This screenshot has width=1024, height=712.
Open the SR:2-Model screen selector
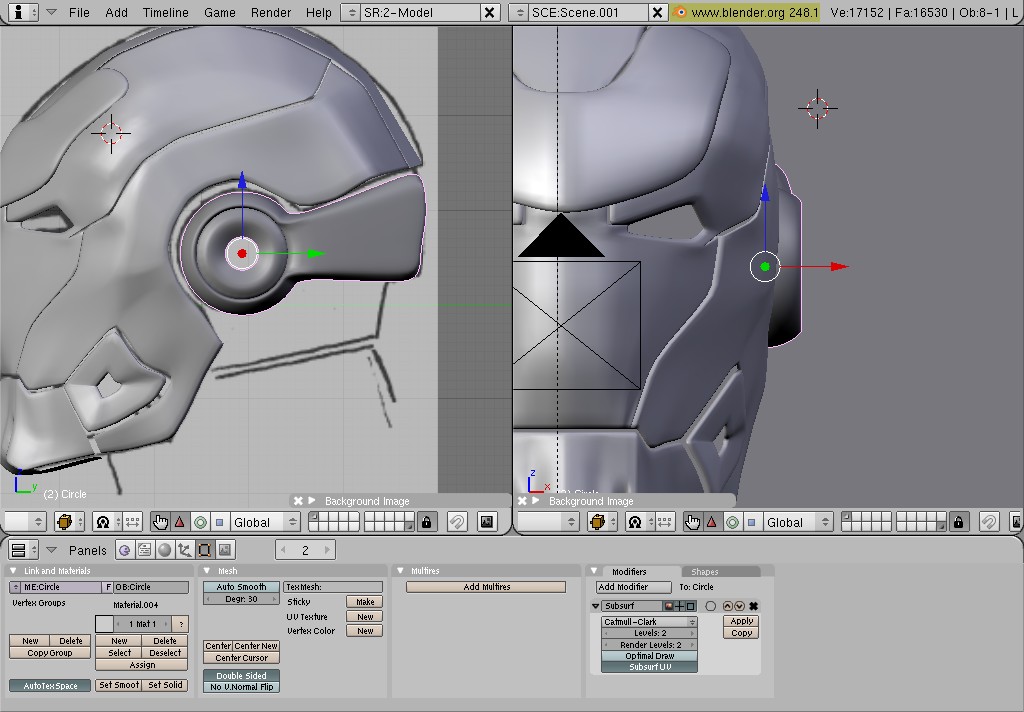(351, 12)
